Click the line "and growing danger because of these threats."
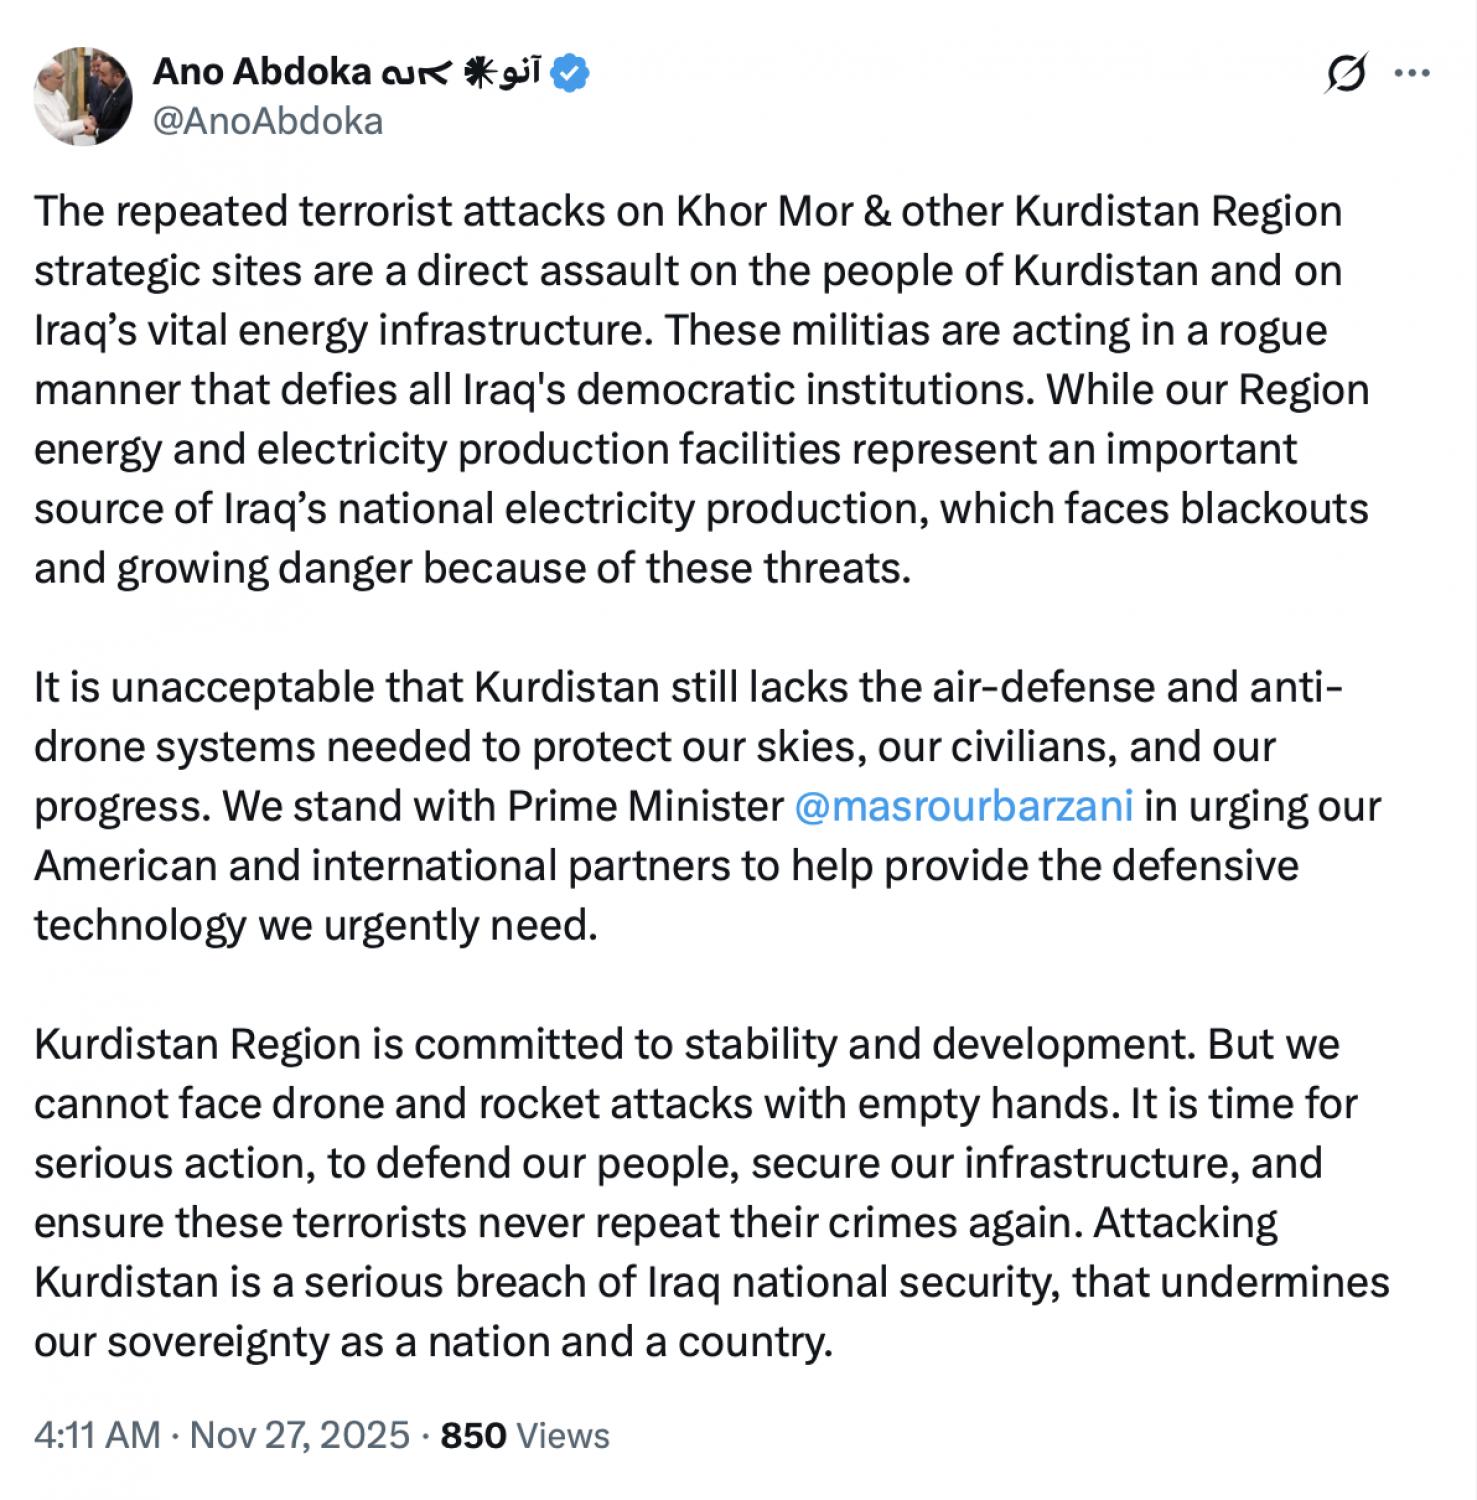This screenshot has width=1477, height=1500. point(472,568)
